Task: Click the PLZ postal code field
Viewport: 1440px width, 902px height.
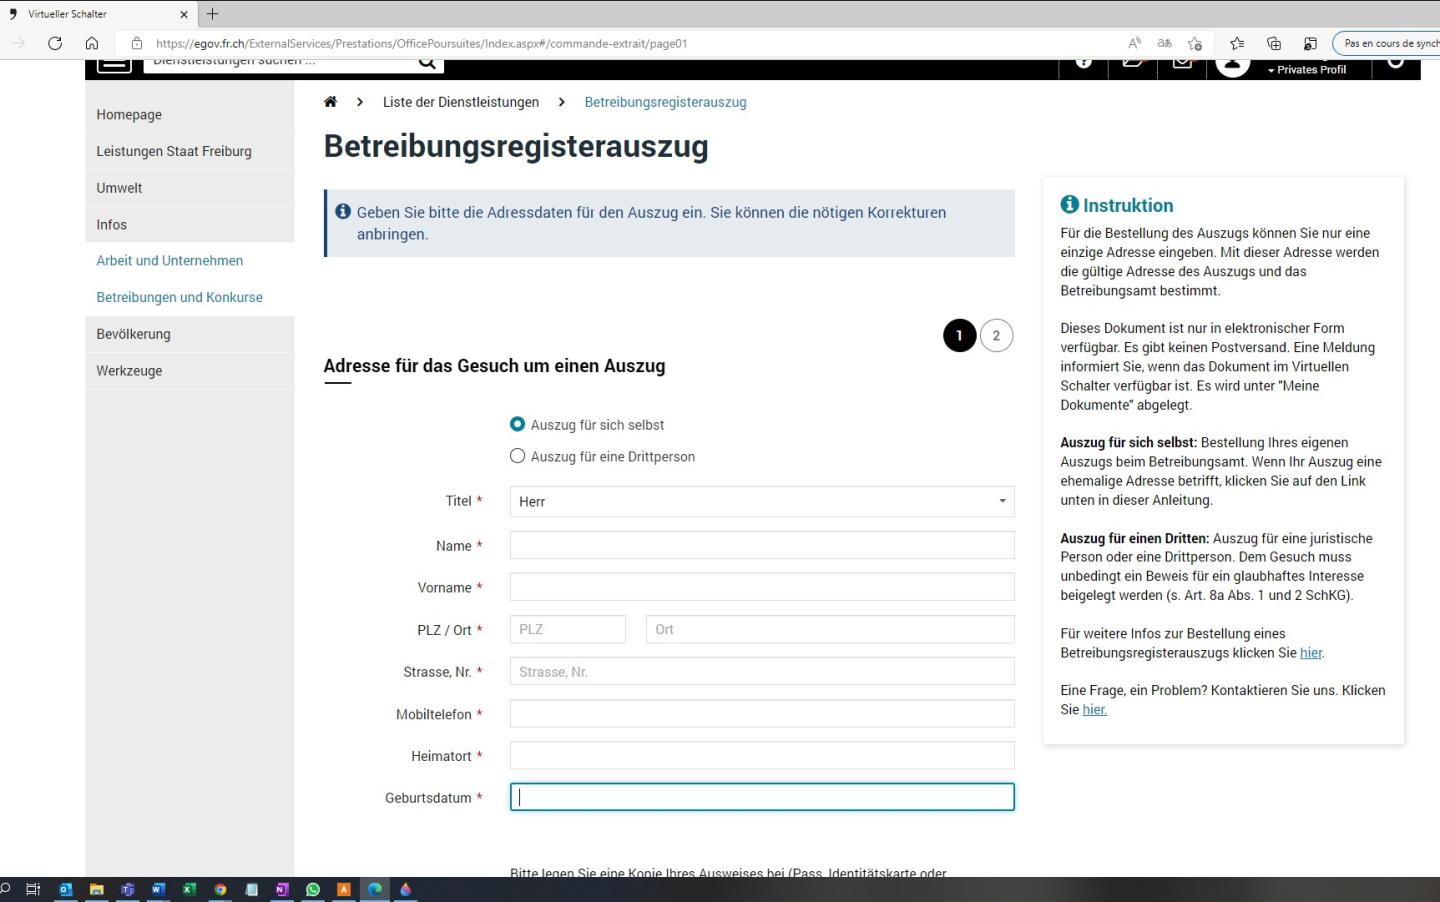Action: click(x=567, y=629)
